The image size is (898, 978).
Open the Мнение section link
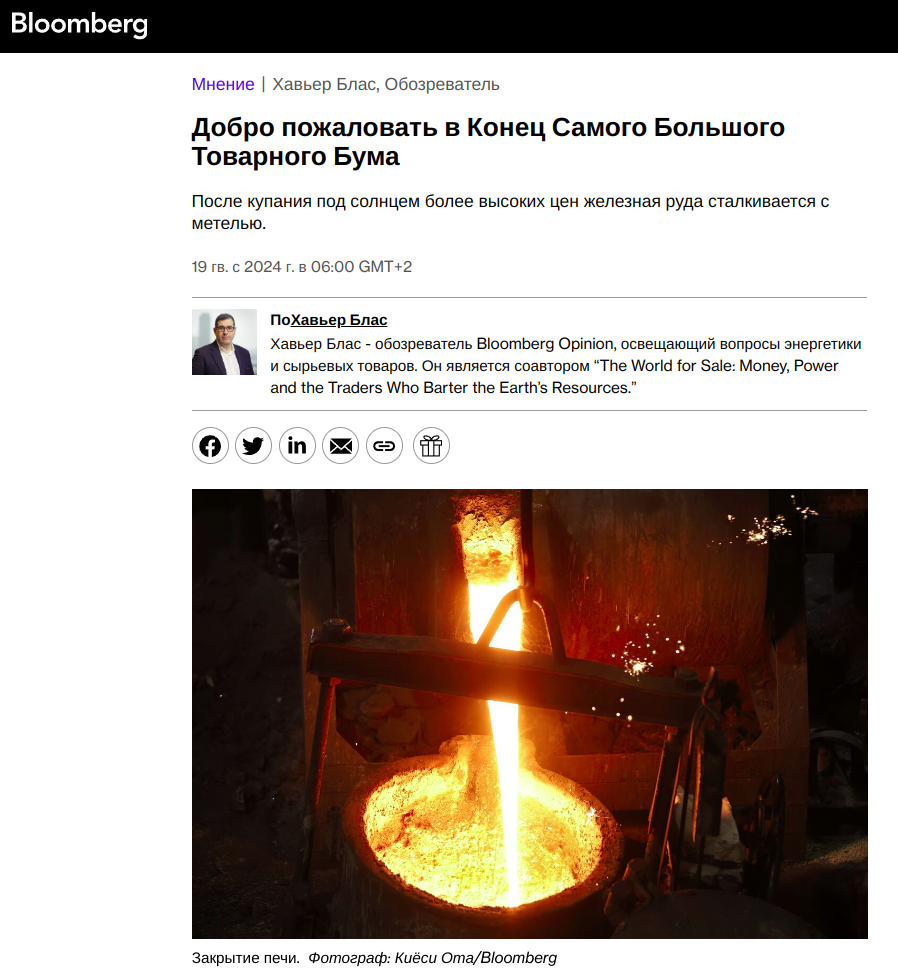pos(223,84)
